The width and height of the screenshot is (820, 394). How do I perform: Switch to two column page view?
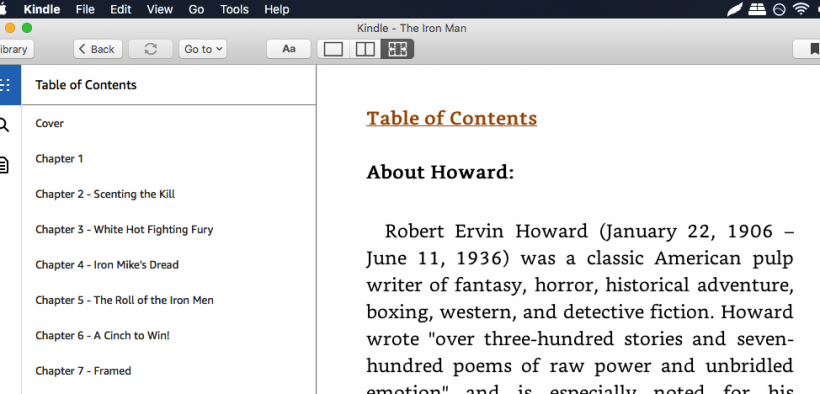(365, 49)
